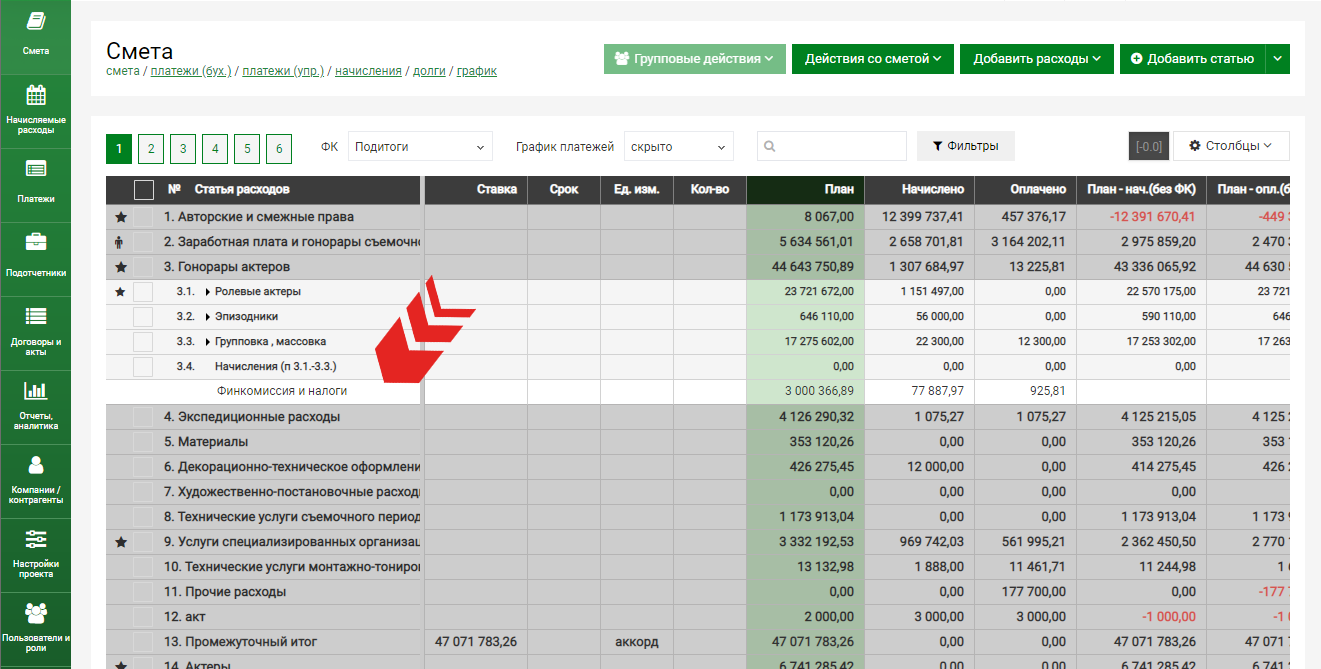Expand the Групповка, массовка row
Screen dimensions: 1321x669
(x=208, y=342)
